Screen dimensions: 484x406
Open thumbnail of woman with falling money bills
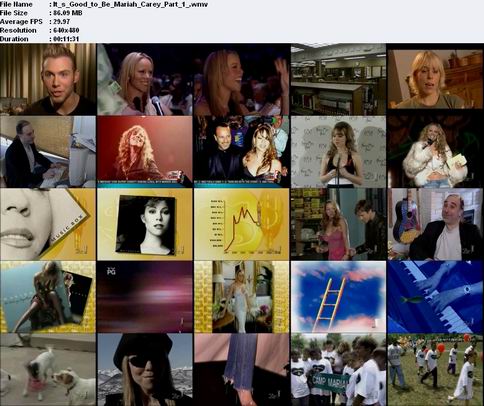(145, 79)
